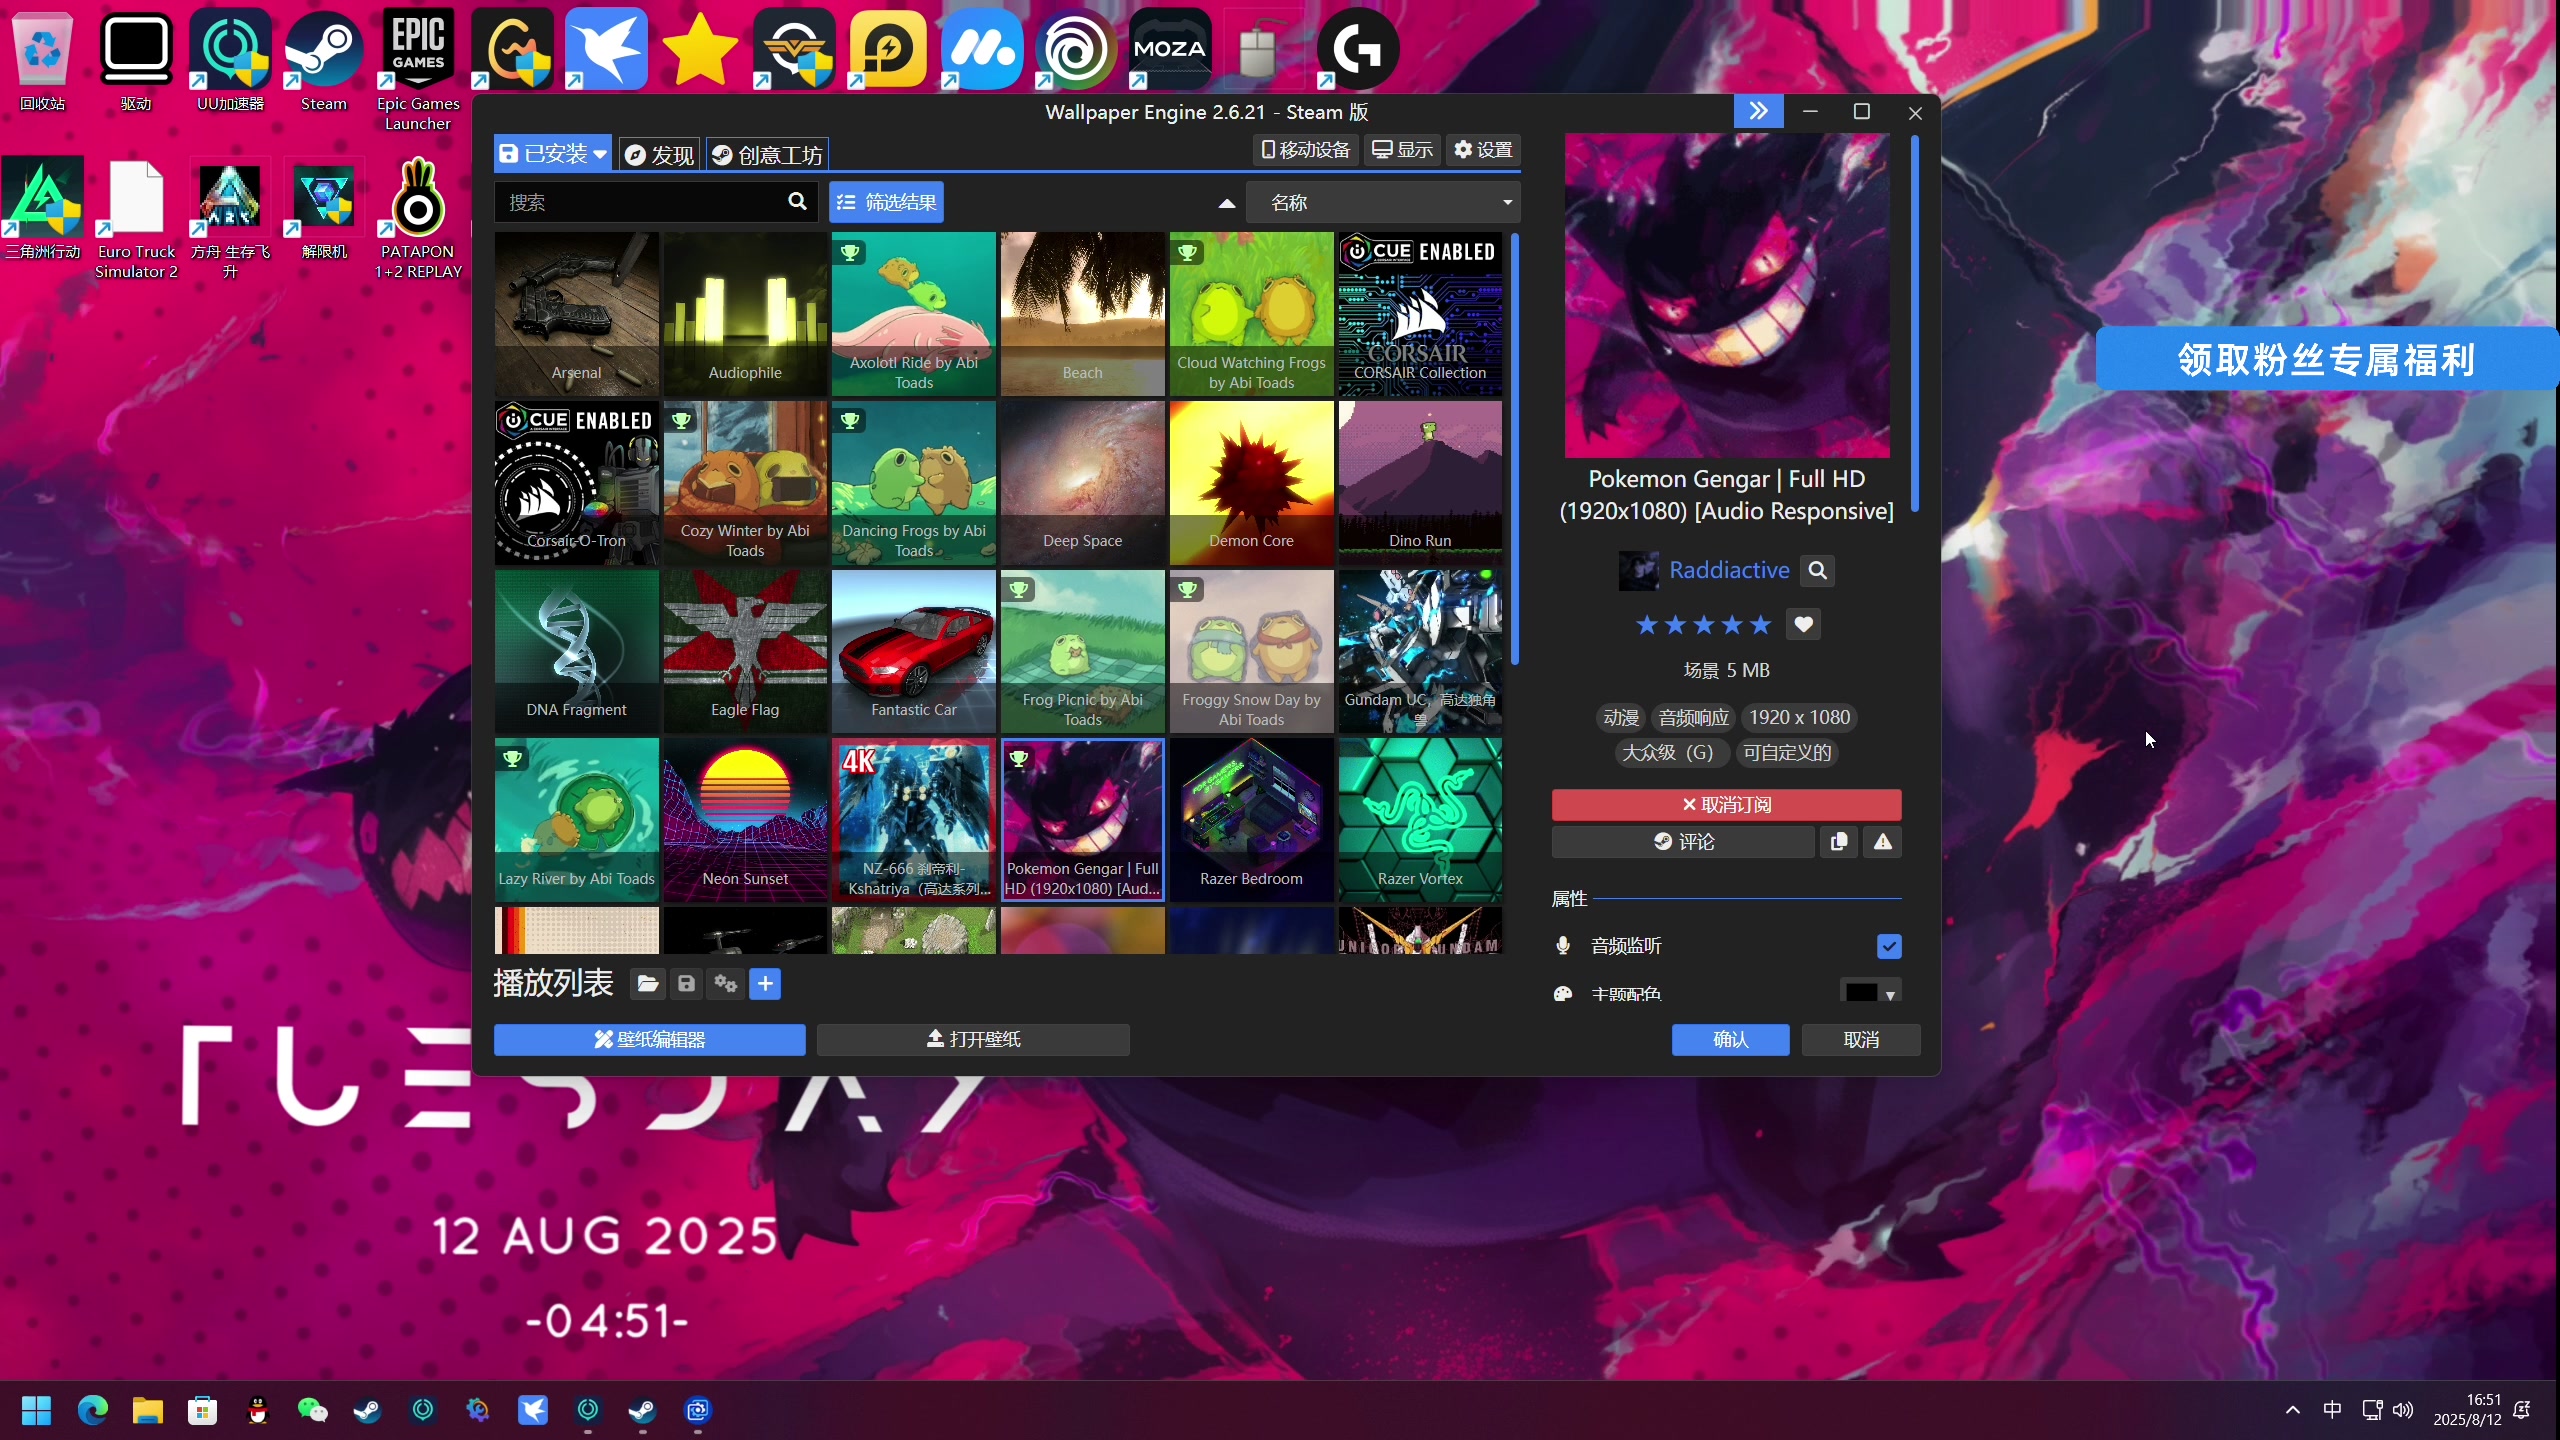Open the load playlist folder icon

tap(647, 984)
